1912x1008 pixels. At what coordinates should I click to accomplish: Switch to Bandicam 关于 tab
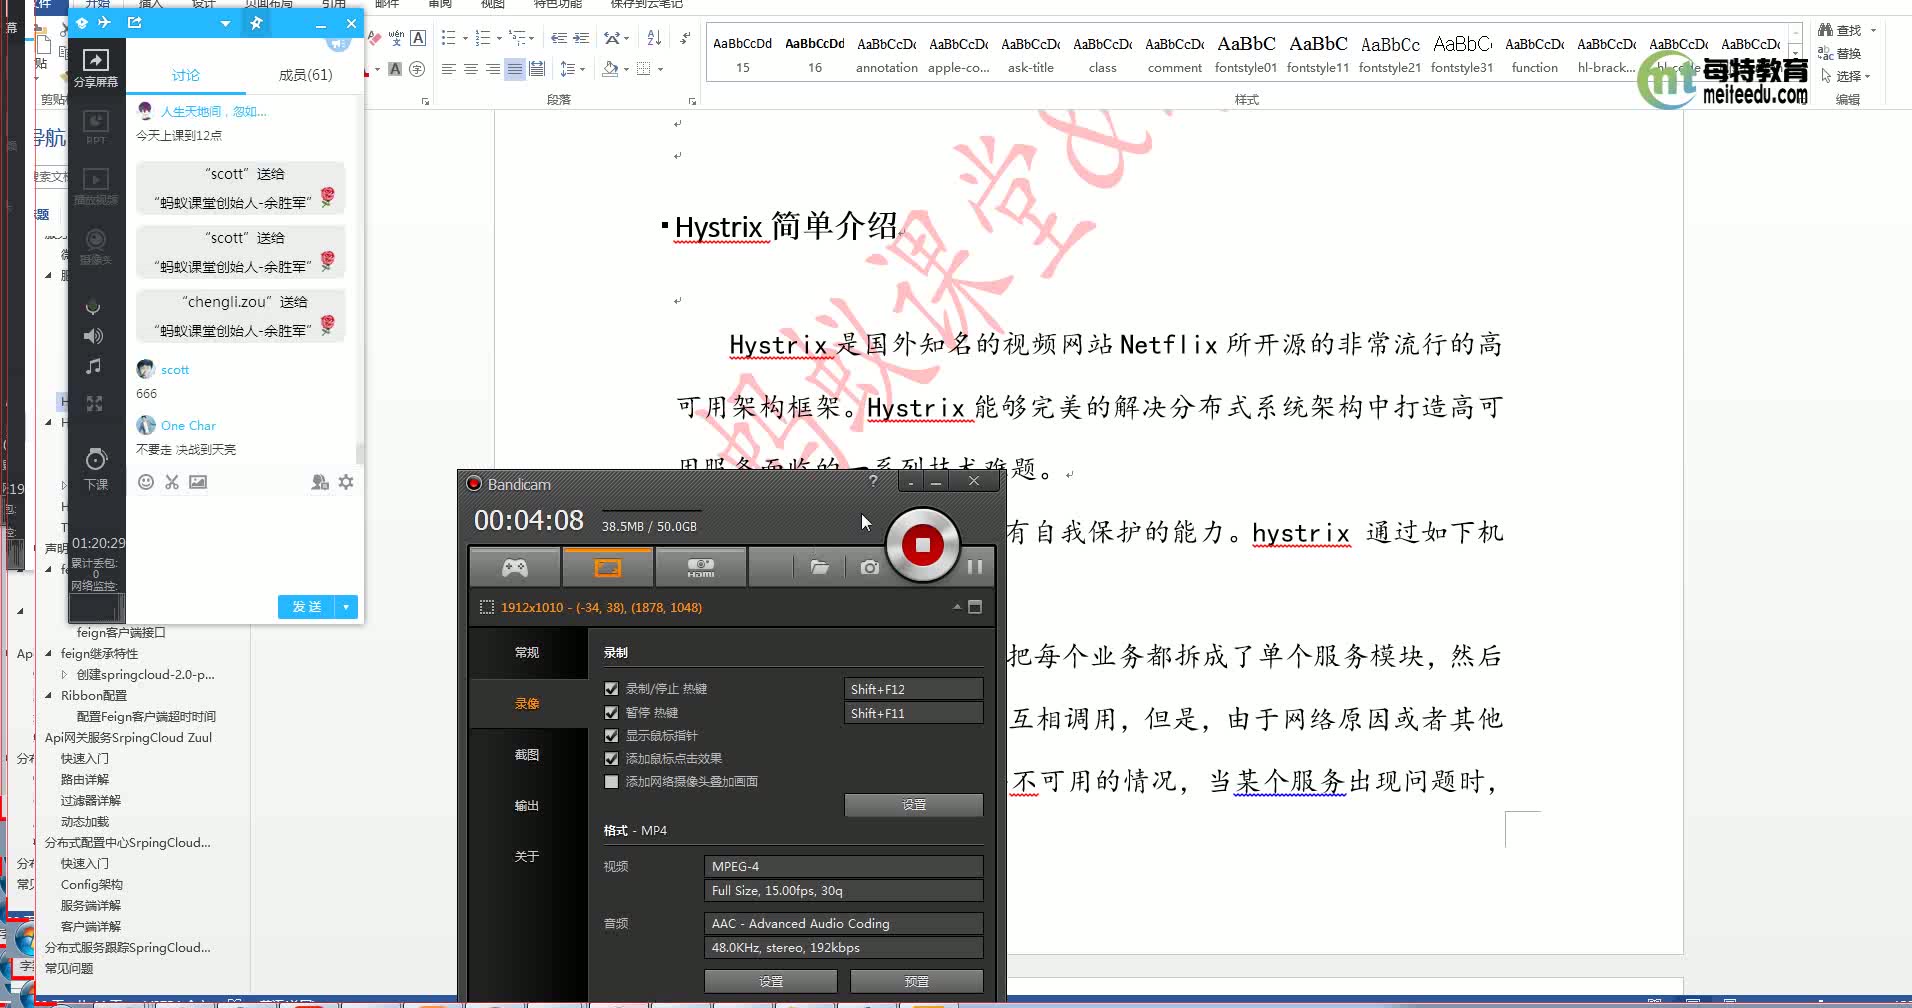click(527, 857)
